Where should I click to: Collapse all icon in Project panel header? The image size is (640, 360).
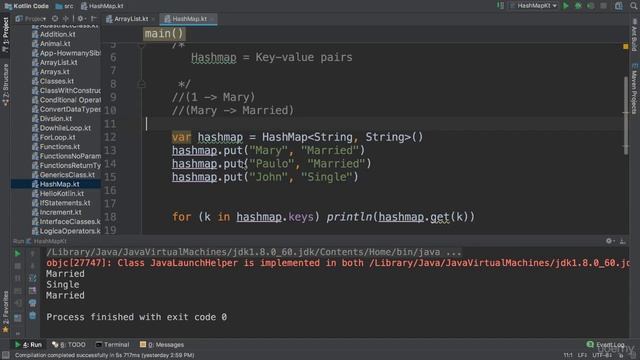65,19
